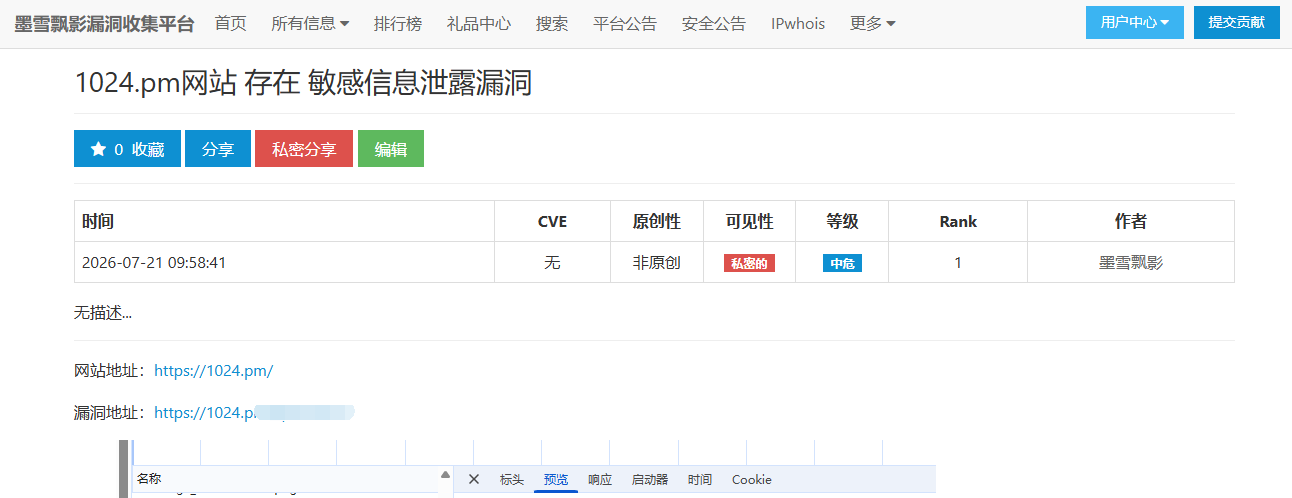The height and width of the screenshot is (498, 1292).
Task: Click the green 编辑 button
Action: pyautogui.click(x=391, y=149)
